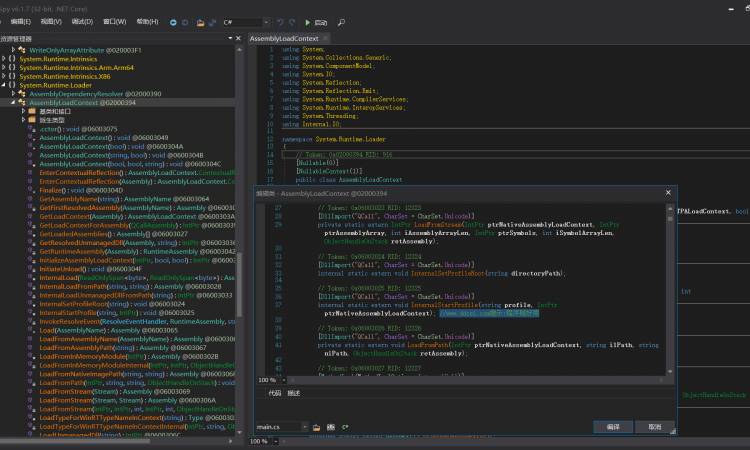Click the class icon of AssemblyDependencyResolver

point(22,94)
